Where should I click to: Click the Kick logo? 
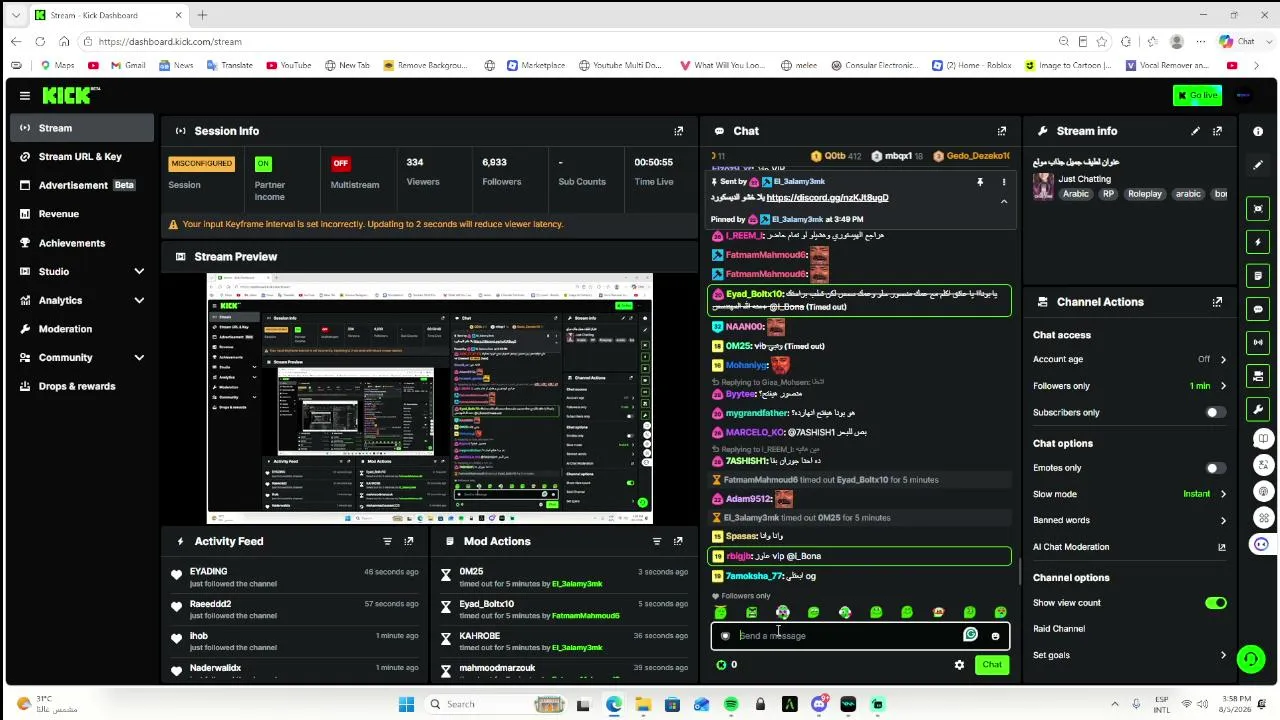click(x=70, y=95)
